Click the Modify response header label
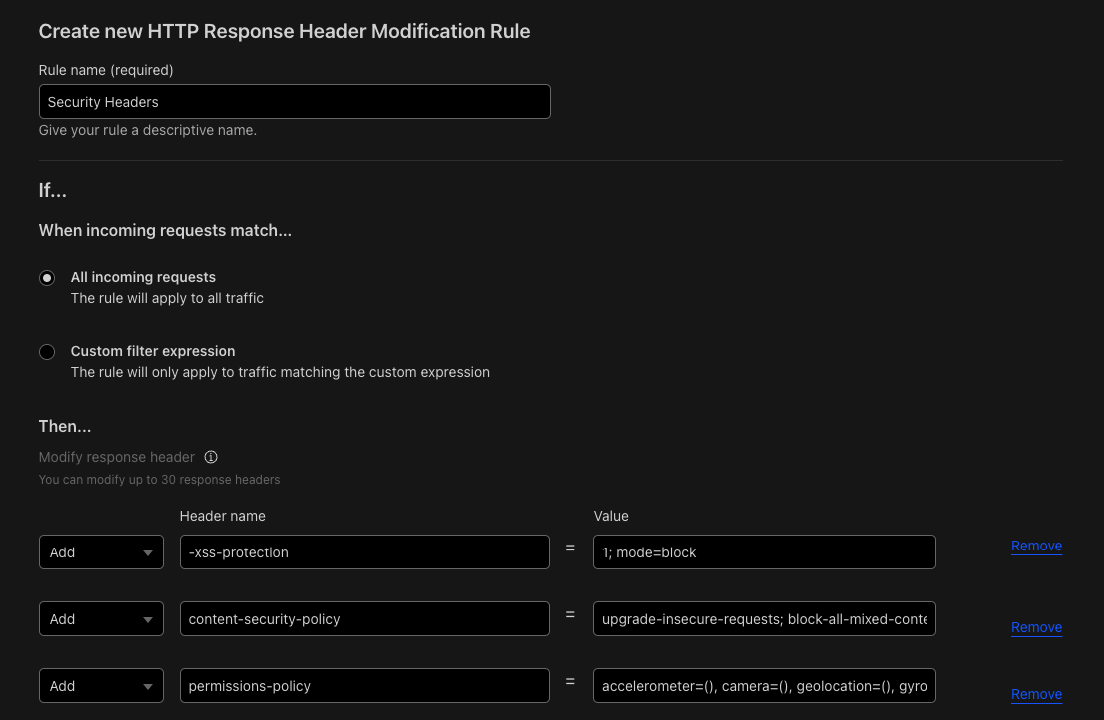Screen dimensions: 1104x720 [117, 457]
